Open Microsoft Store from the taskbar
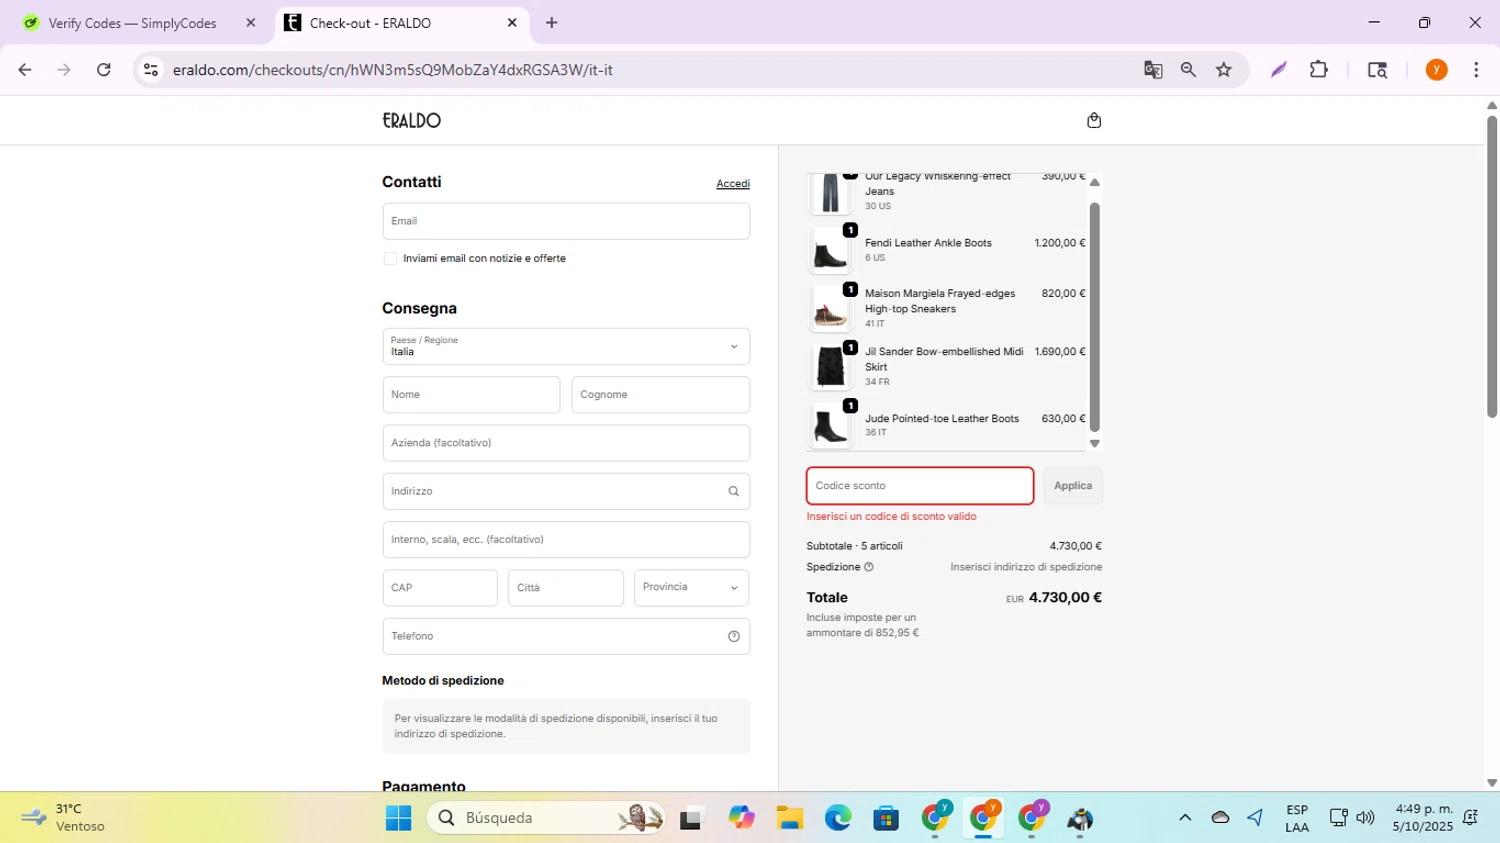The width and height of the screenshot is (1500, 843). tap(886, 818)
